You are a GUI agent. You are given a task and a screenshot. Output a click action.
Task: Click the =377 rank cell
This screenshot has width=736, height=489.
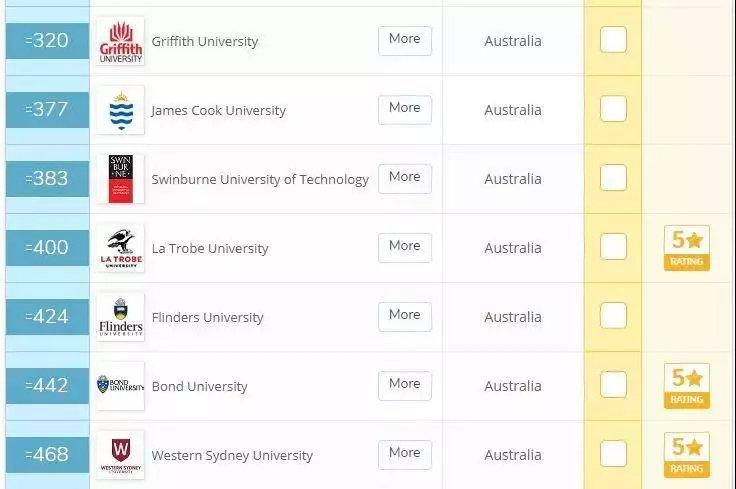[x=47, y=110]
